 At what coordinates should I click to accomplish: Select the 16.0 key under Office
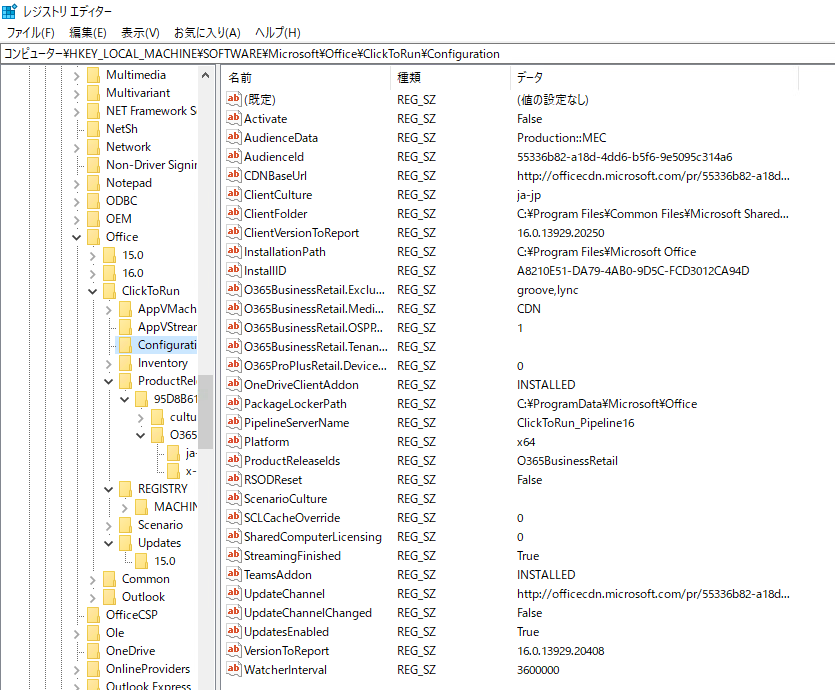(x=133, y=273)
